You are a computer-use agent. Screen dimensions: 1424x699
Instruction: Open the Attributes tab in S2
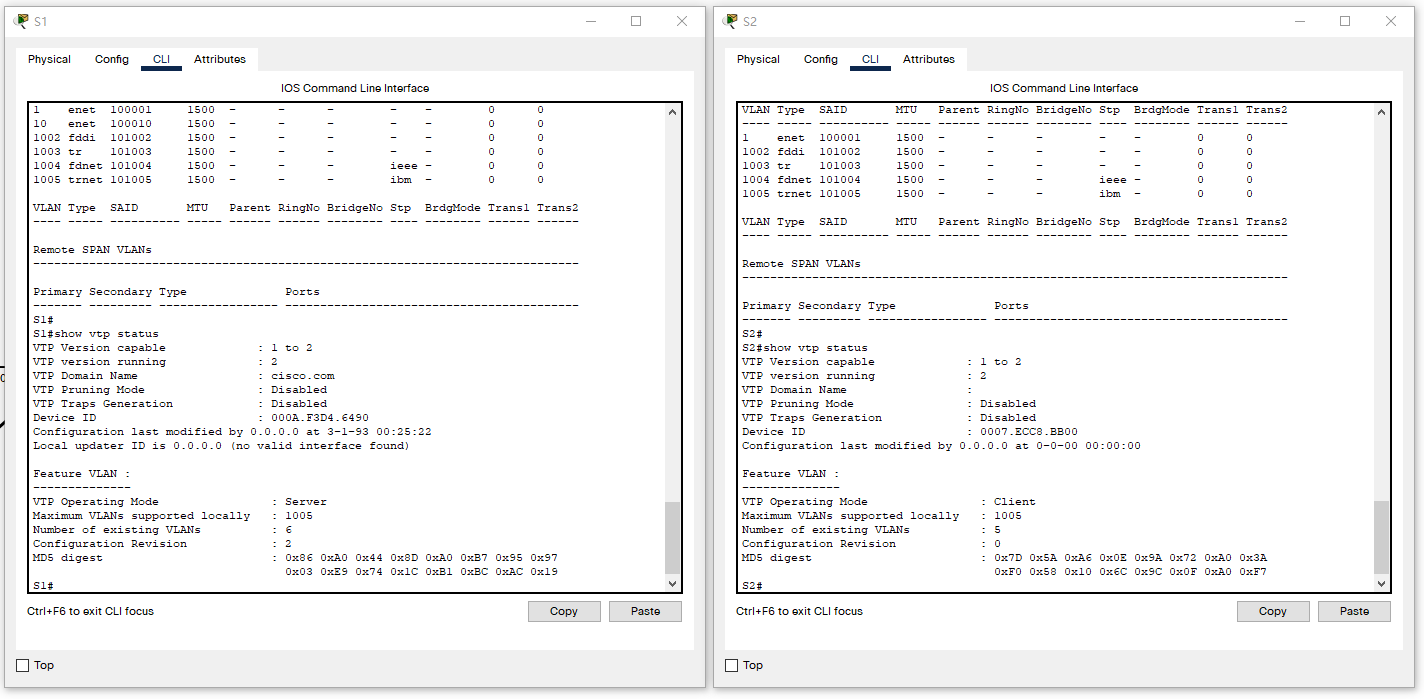[x=929, y=60]
